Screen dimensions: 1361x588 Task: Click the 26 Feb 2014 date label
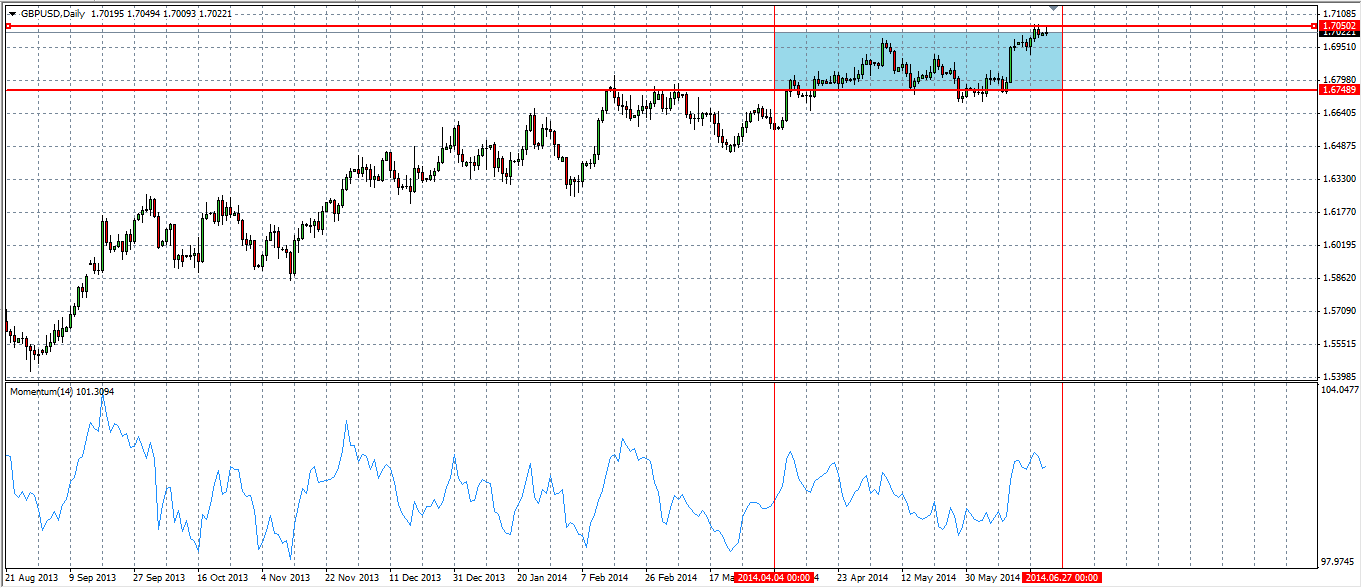[671, 578]
